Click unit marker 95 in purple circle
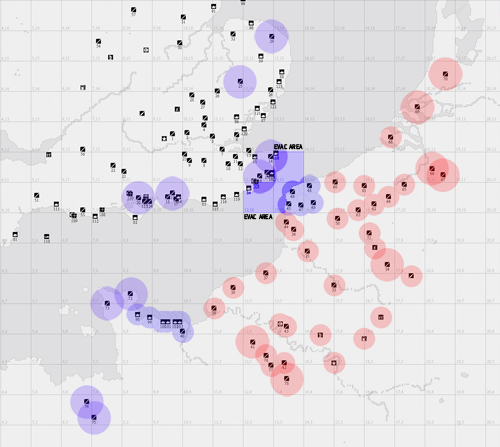Screen dimensions: 500x447 (94, 417)
